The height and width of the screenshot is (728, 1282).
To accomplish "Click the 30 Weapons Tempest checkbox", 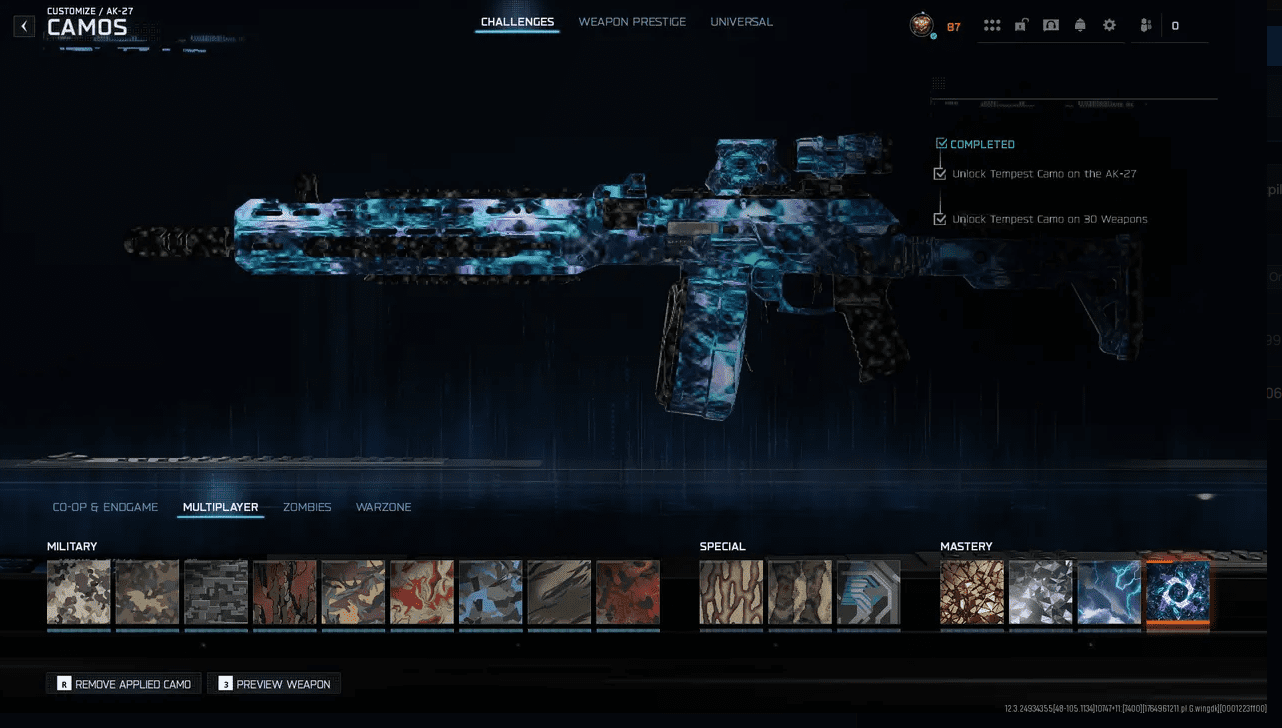I will point(940,219).
